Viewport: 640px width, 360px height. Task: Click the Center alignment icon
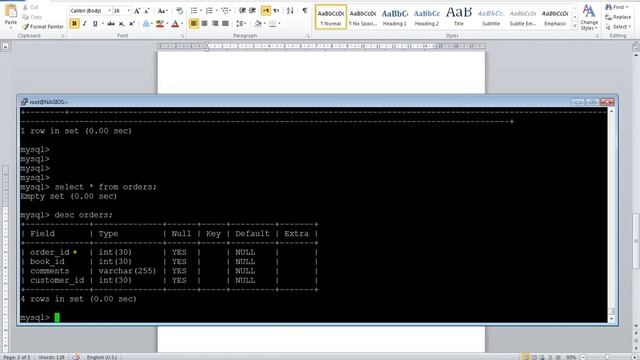pyautogui.click(x=204, y=24)
